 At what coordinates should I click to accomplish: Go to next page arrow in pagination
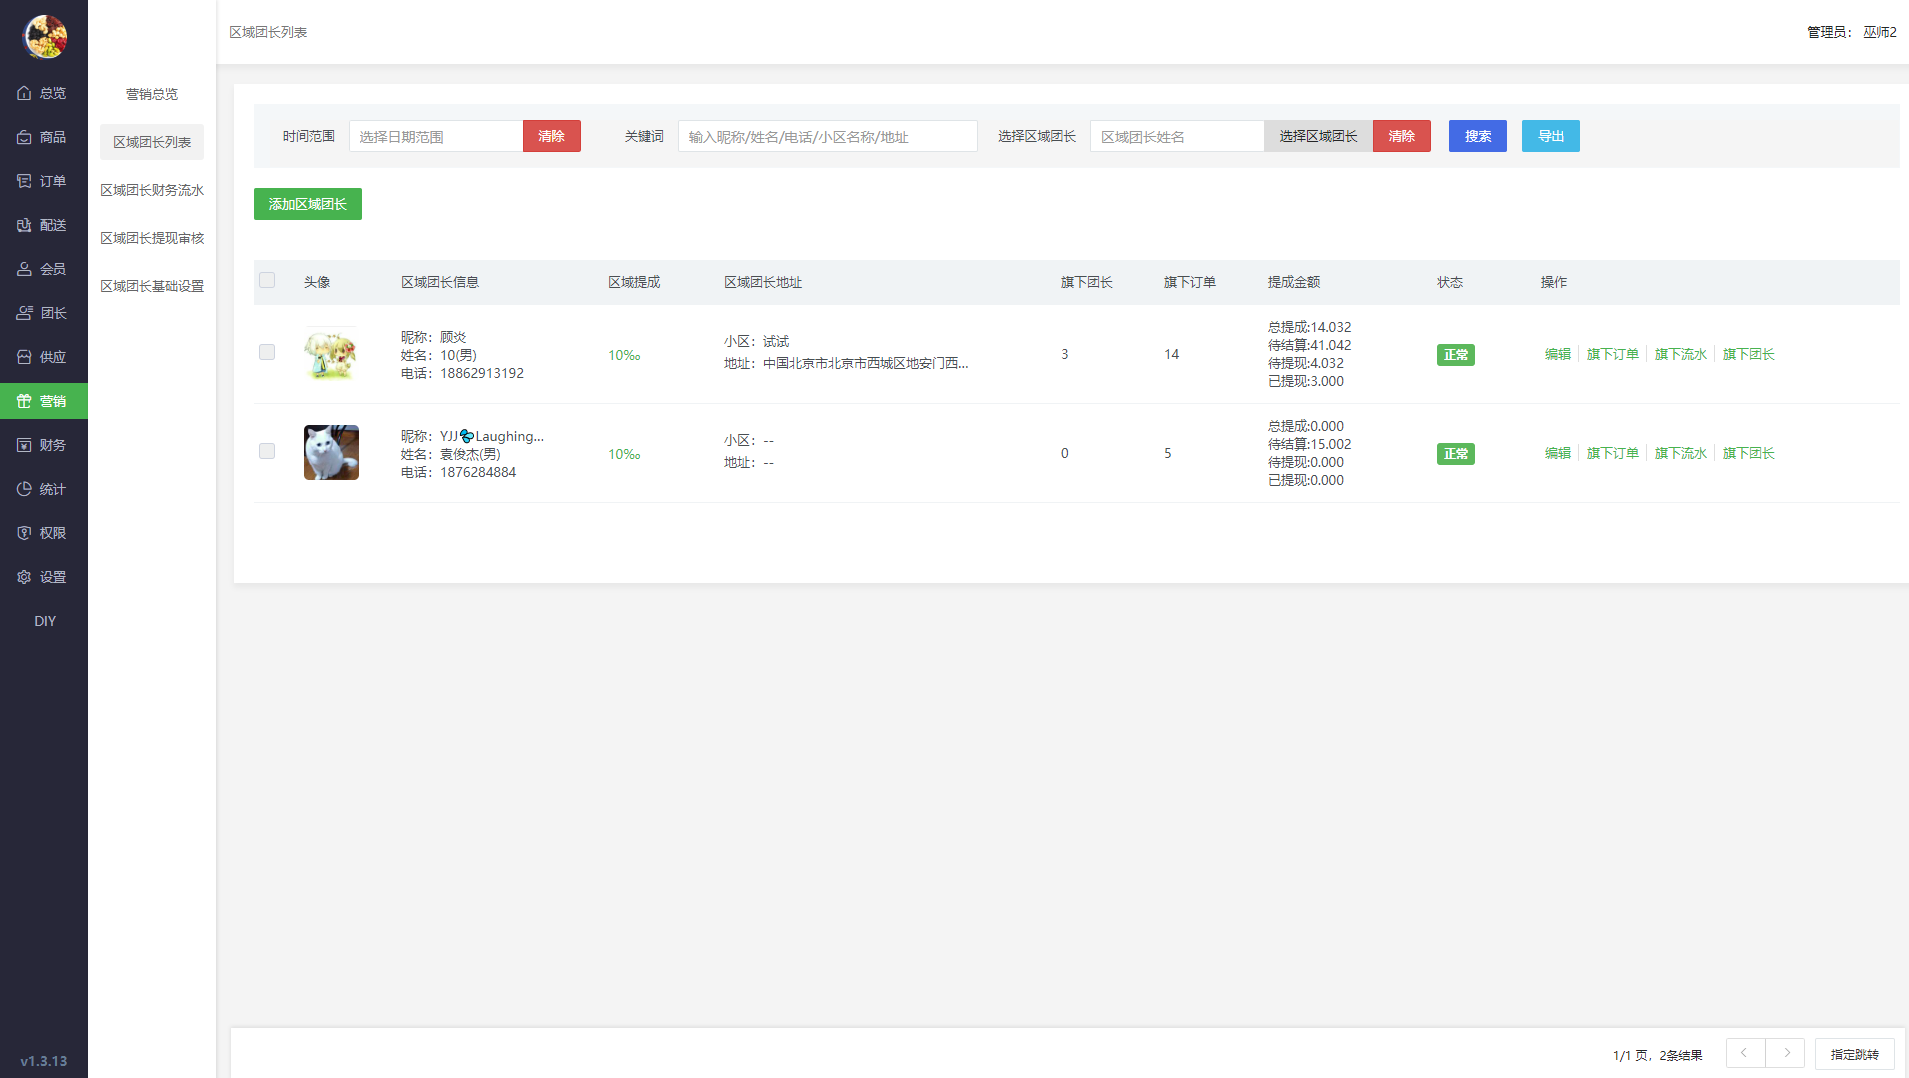point(1786,1053)
